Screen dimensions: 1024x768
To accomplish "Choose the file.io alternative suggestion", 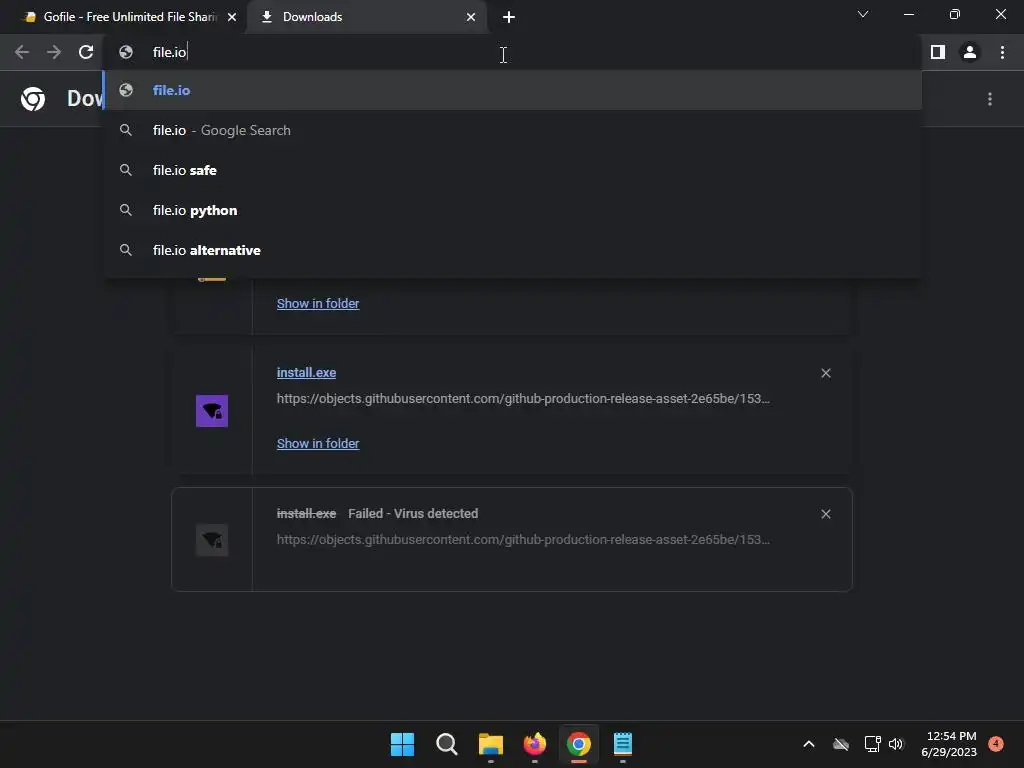I will (513, 250).
